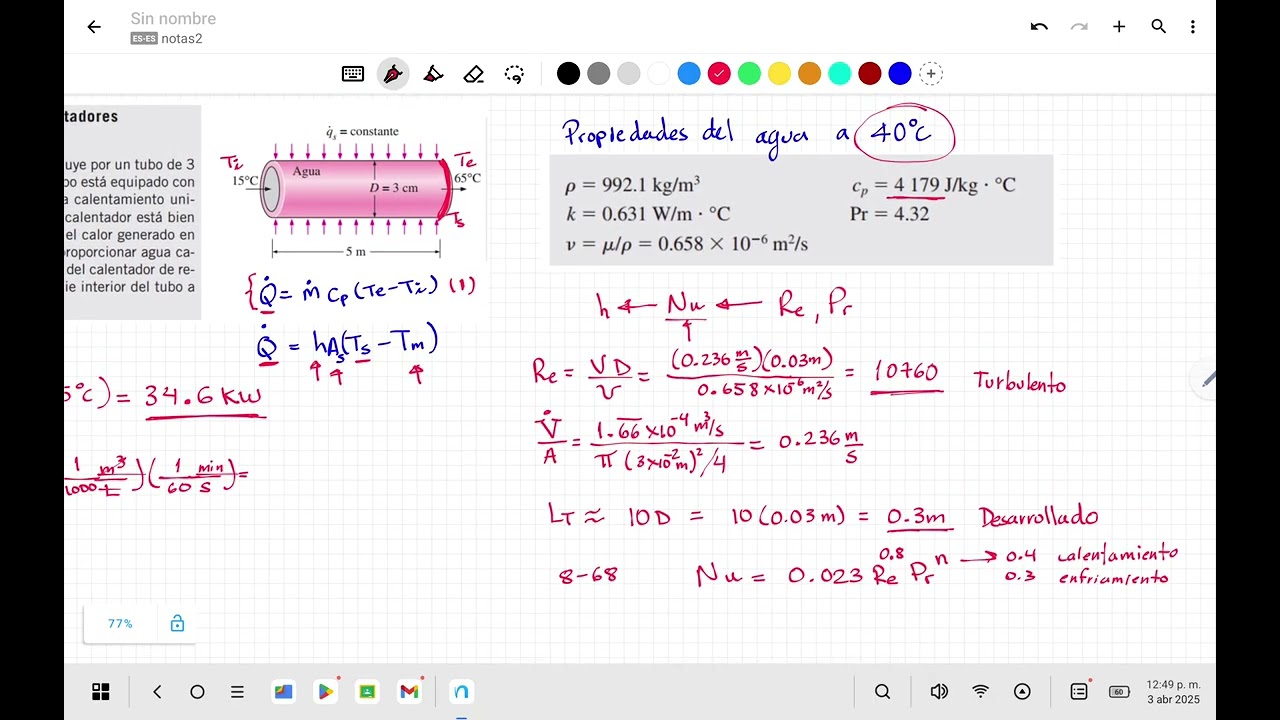The image size is (1280, 720).
Task: Open search in the note
Action: click(1158, 27)
